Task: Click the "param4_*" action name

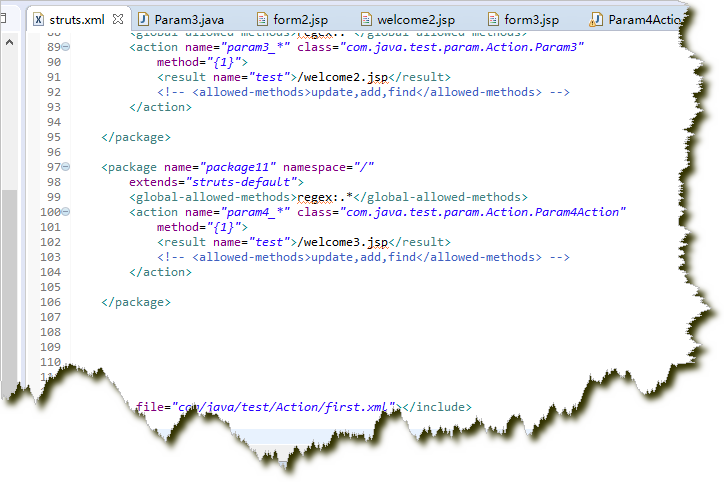Action: point(255,212)
